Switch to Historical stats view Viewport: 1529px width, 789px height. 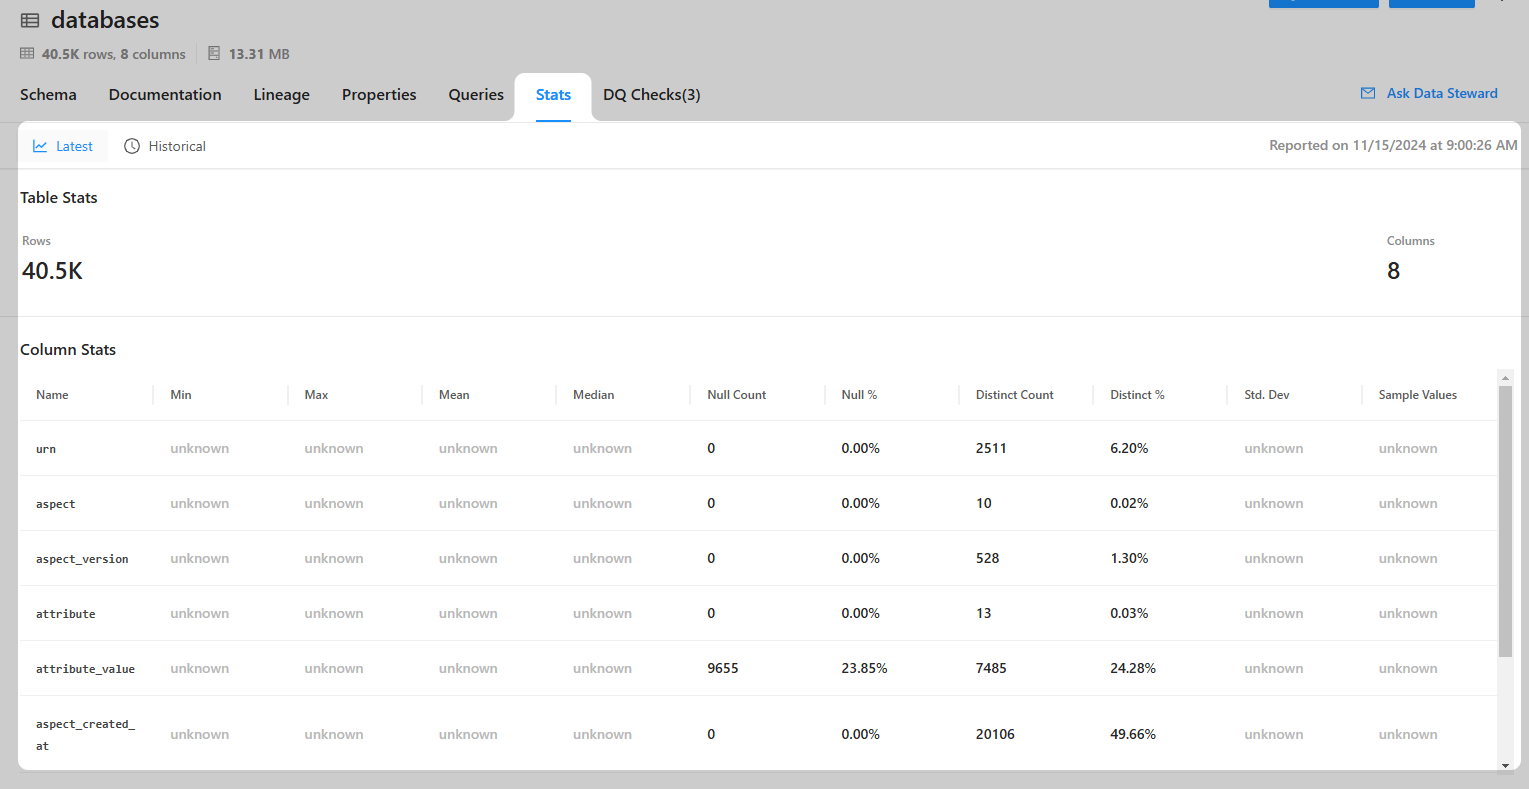(x=165, y=146)
